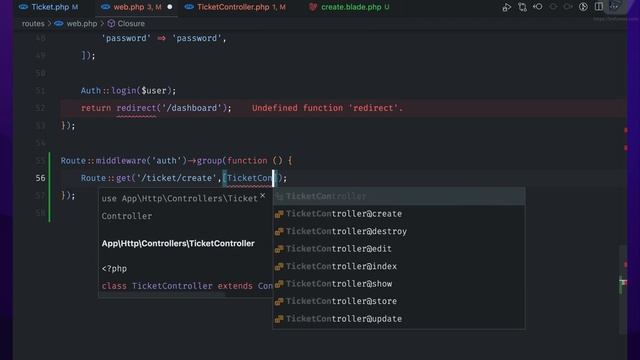Click the icon beside TicketController@store
The height and width of the screenshot is (360, 640).
(279, 302)
